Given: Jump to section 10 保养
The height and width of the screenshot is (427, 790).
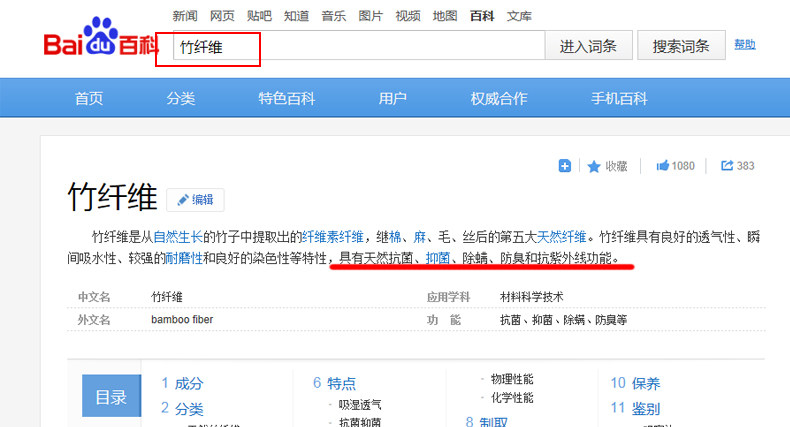Looking at the screenshot, I should [x=635, y=384].
